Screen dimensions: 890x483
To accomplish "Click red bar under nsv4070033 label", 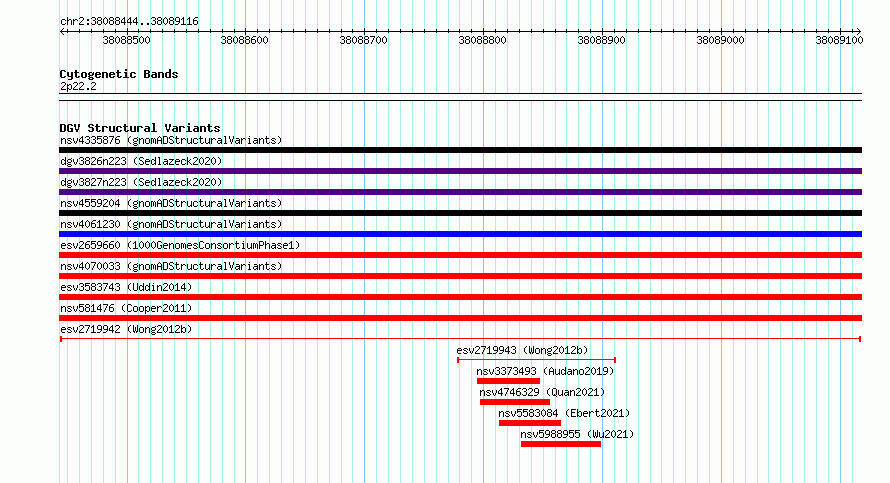I will coord(460,276).
